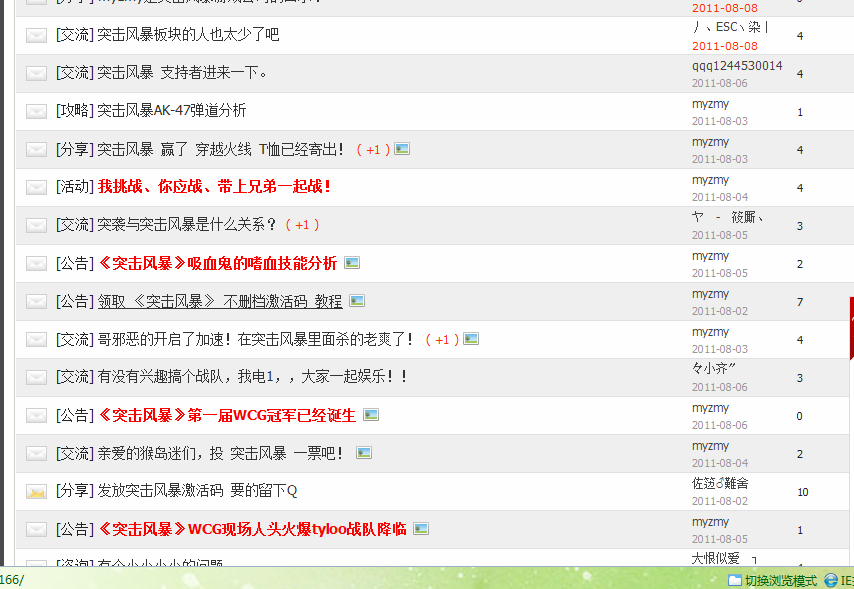
Task: Click author 佐筵♂離舍 on the 激活码 thread
Action: [x=720, y=483]
